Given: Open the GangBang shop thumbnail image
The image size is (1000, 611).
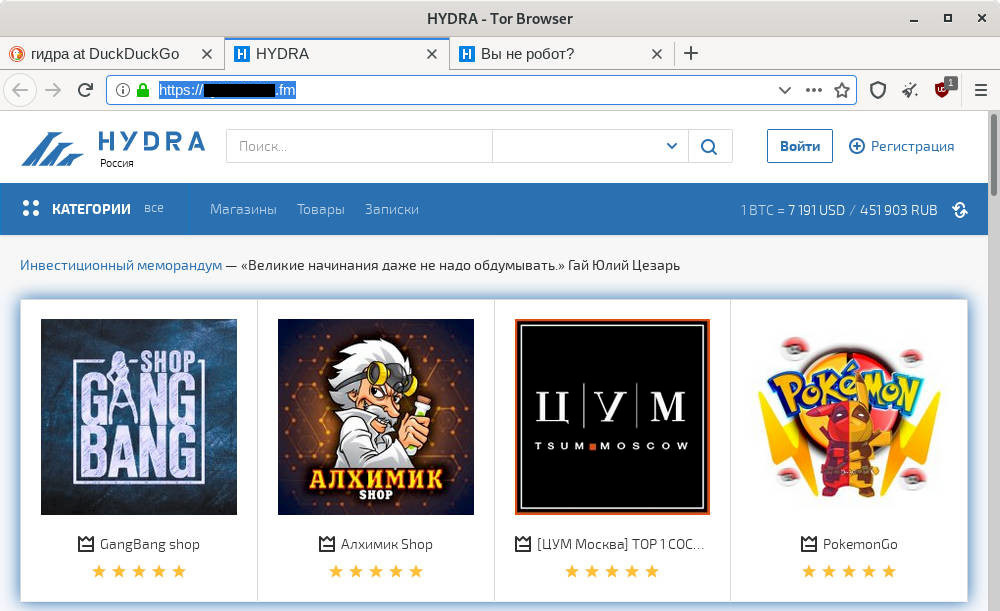Looking at the screenshot, I should pyautogui.click(x=139, y=417).
